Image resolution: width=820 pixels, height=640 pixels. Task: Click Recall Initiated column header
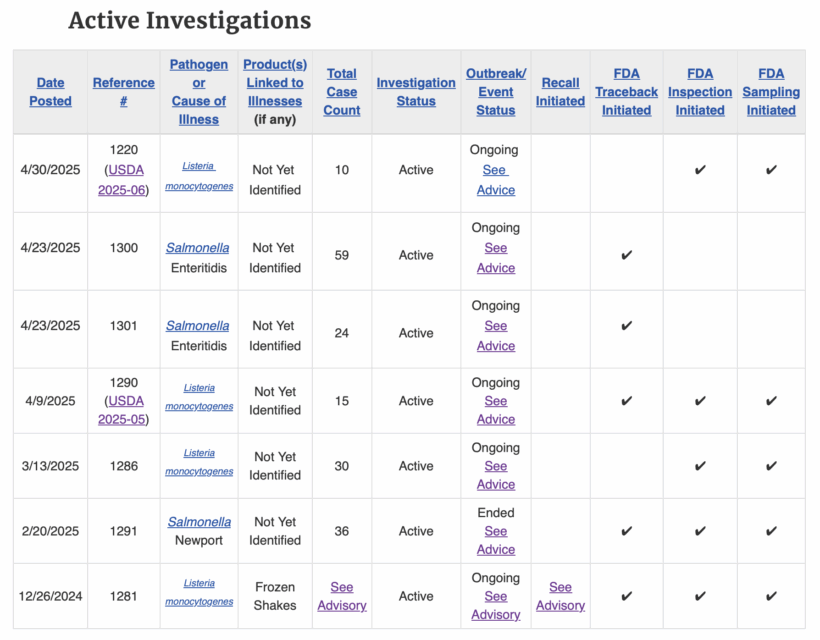tap(560, 92)
